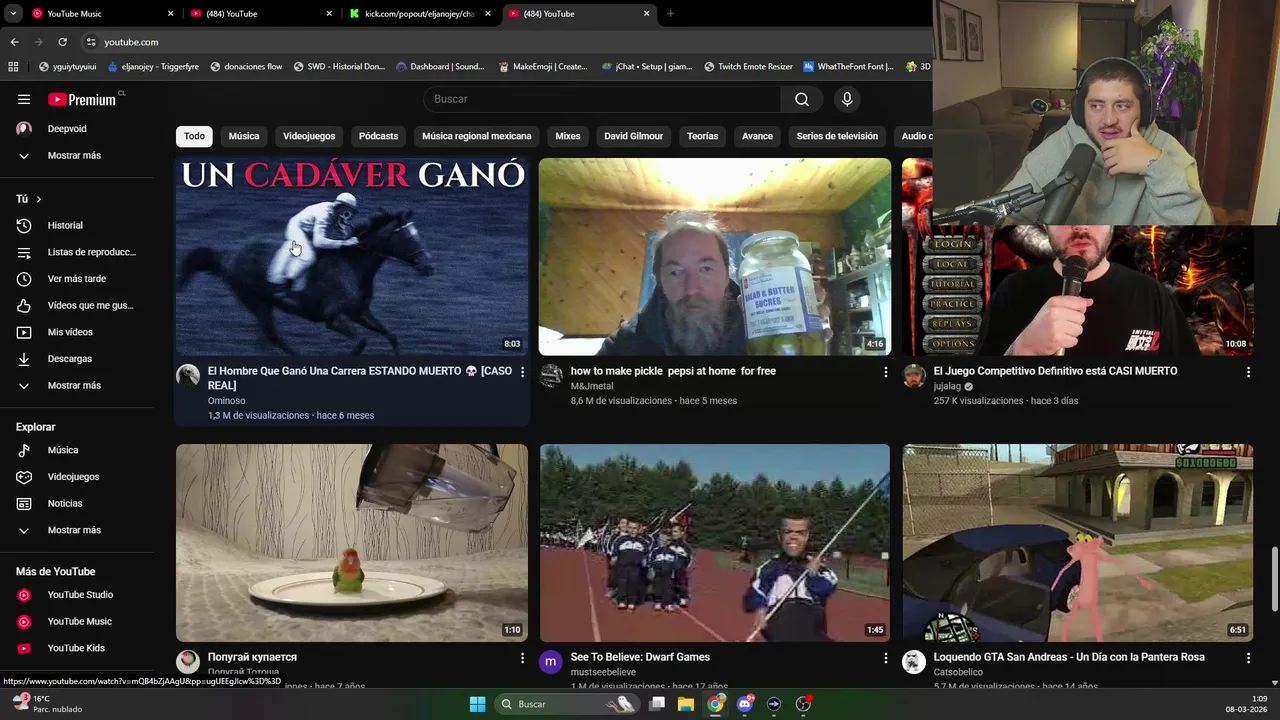Screen dimensions: 1280x720
Task: Open the Dwarf Games video thumbnail
Action: tap(715, 543)
